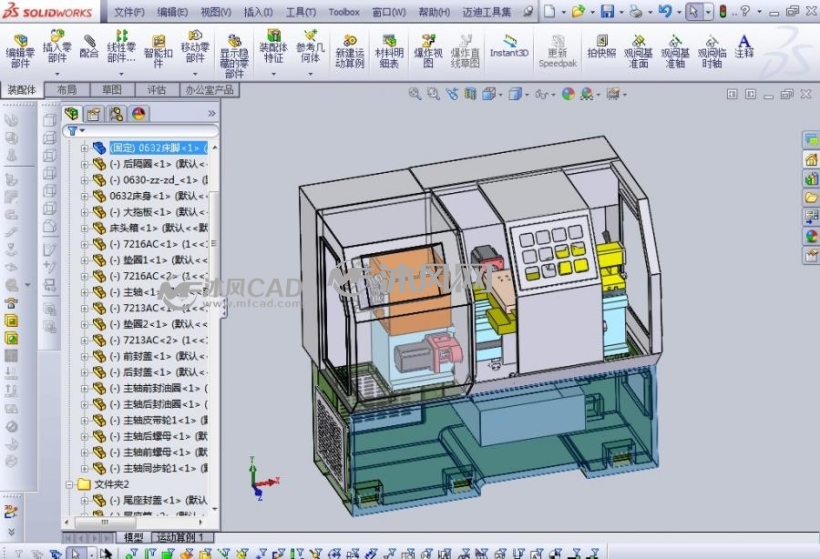Viewport: 820px width, 559px height.
Task: Open the 编辑(E) menu
Action: pyautogui.click(x=173, y=12)
